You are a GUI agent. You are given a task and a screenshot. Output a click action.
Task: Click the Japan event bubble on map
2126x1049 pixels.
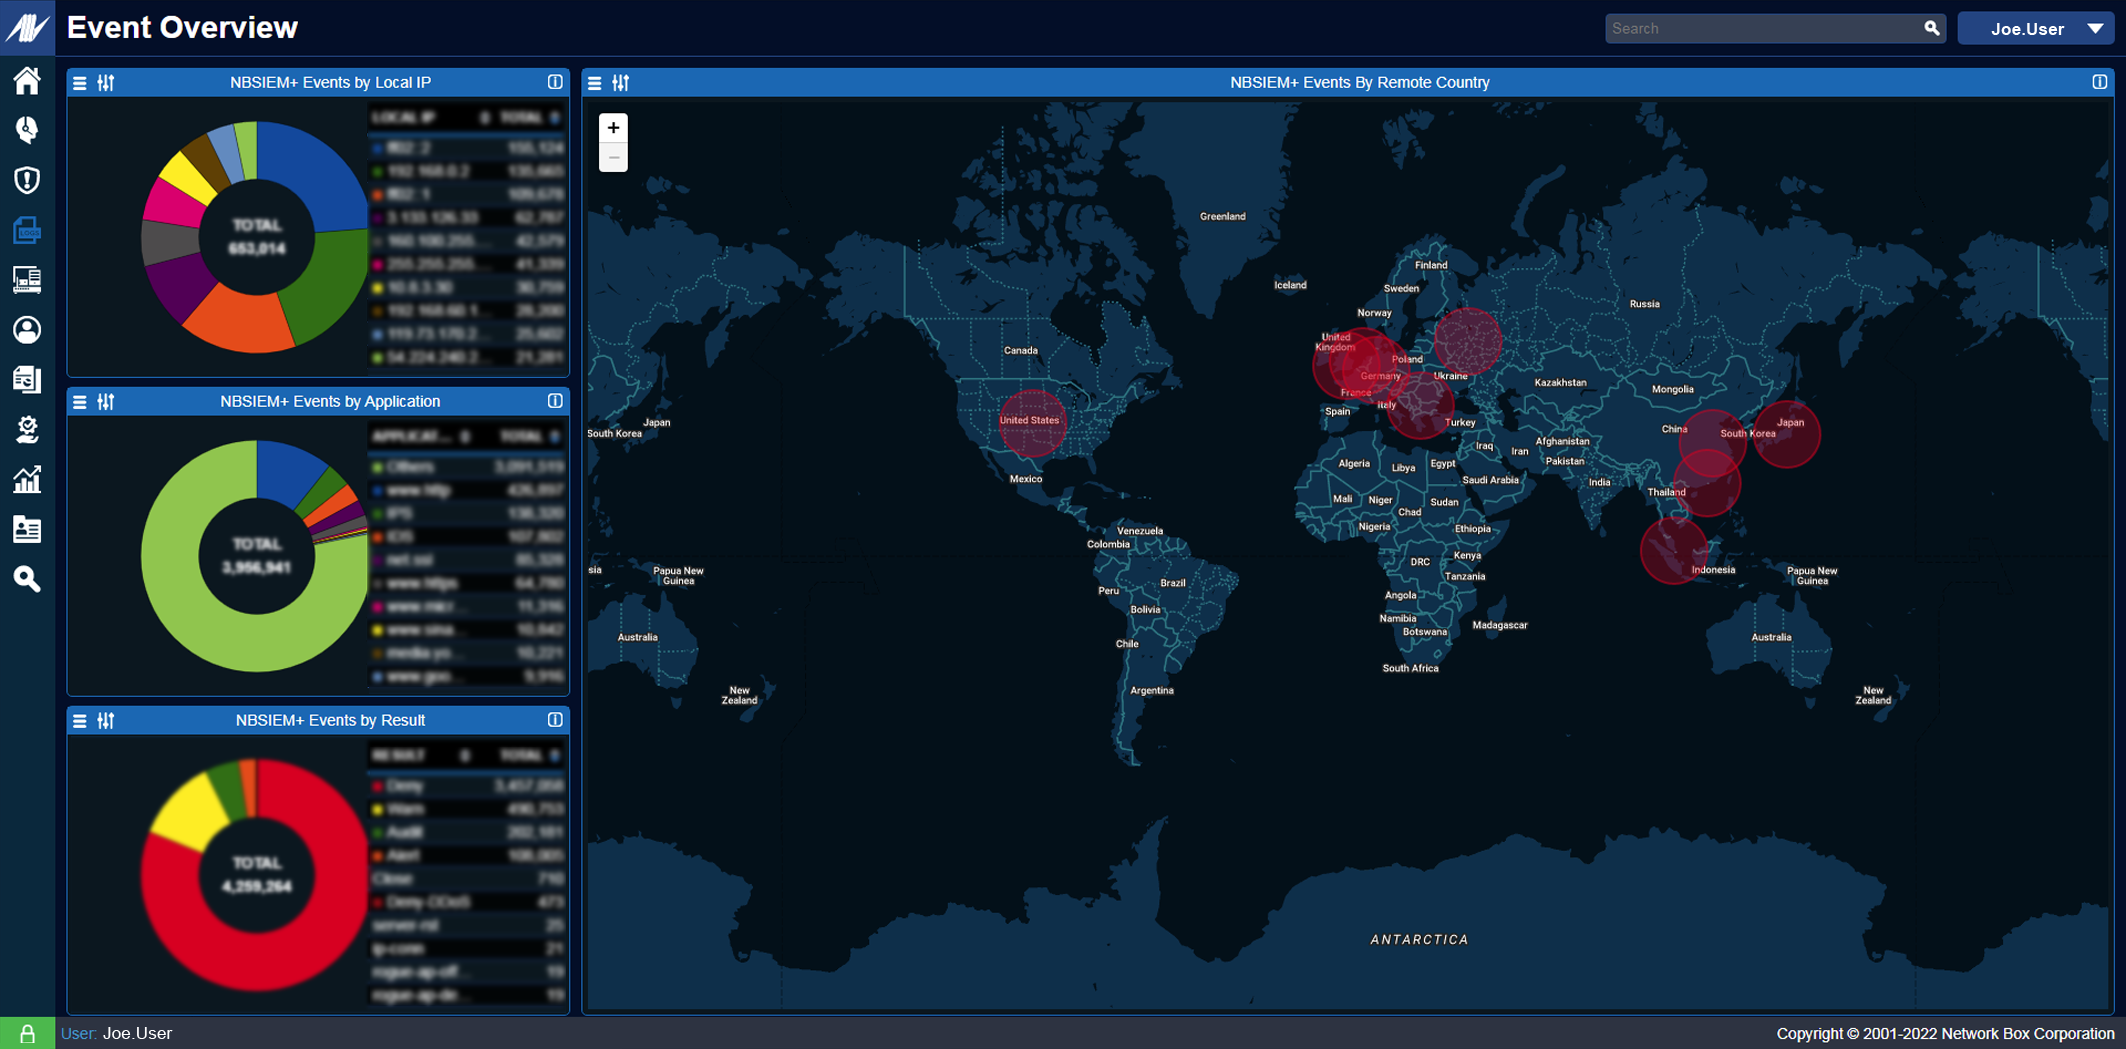[1787, 433]
